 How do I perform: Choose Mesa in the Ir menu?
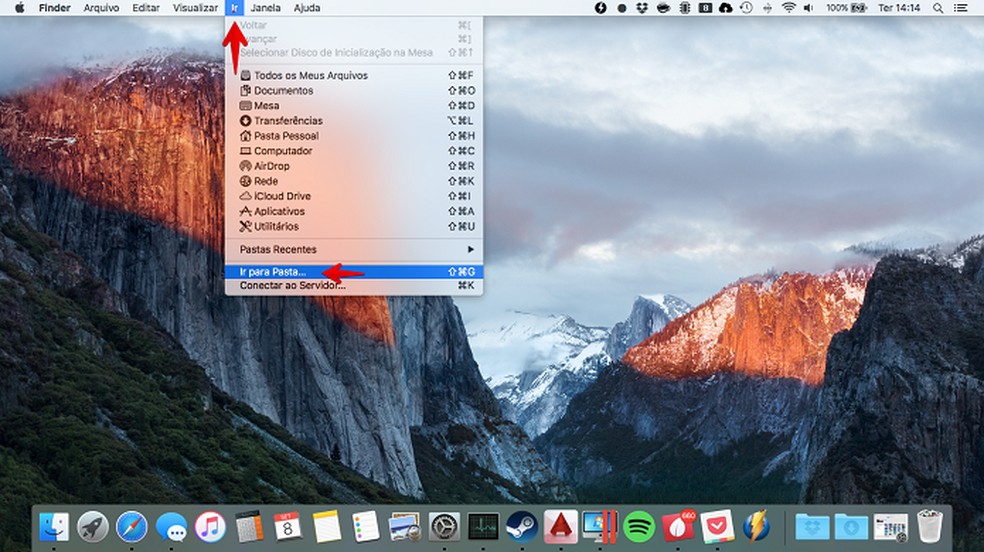pos(354,105)
